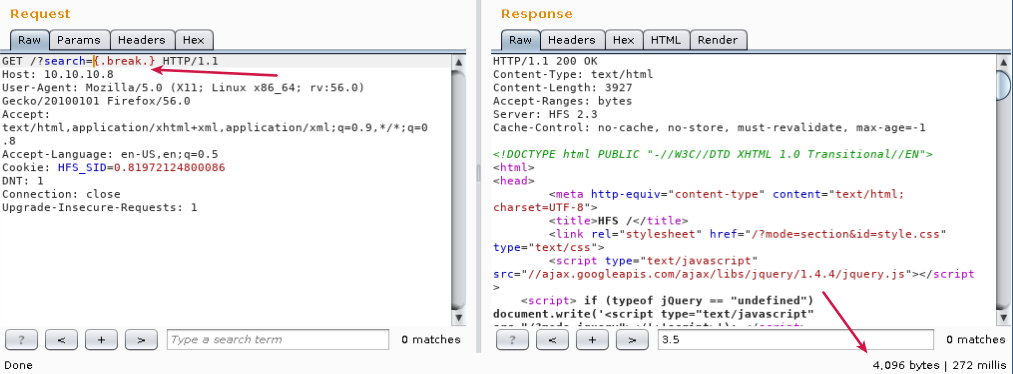The image size is (1013, 374).
Task: Click the Response heading label
Action: 536,14
